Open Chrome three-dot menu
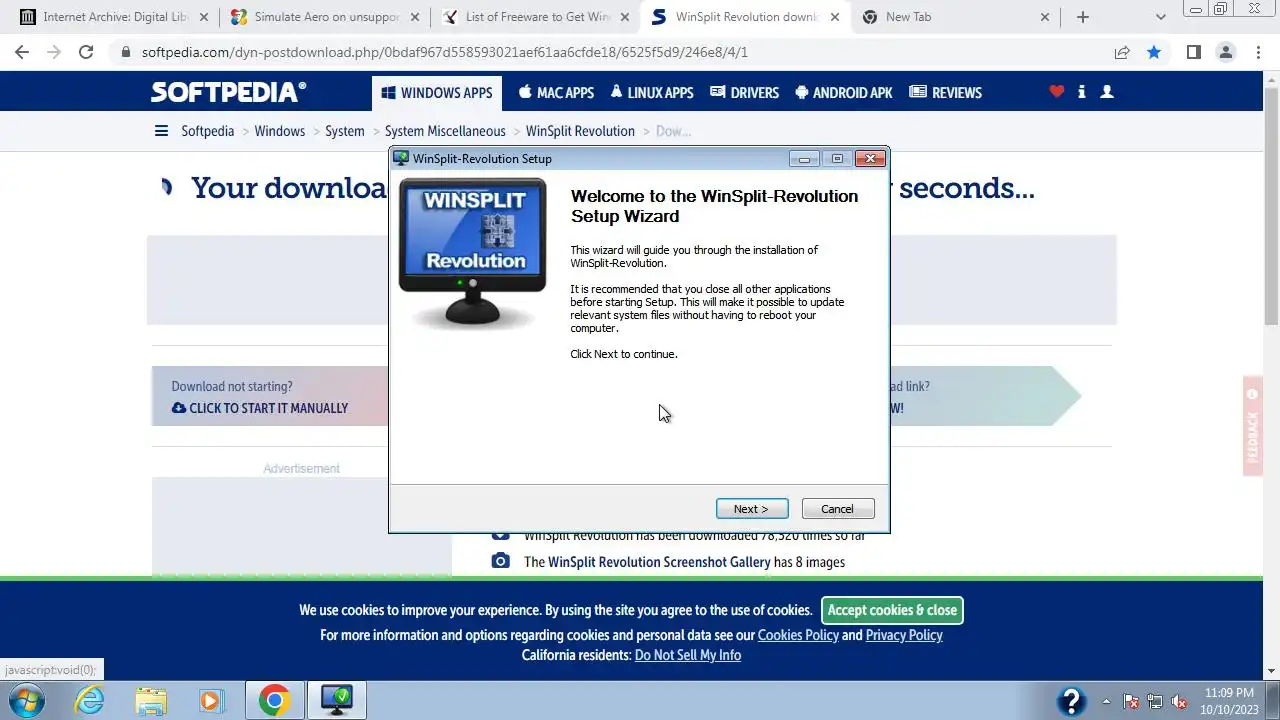 coord(1257,52)
